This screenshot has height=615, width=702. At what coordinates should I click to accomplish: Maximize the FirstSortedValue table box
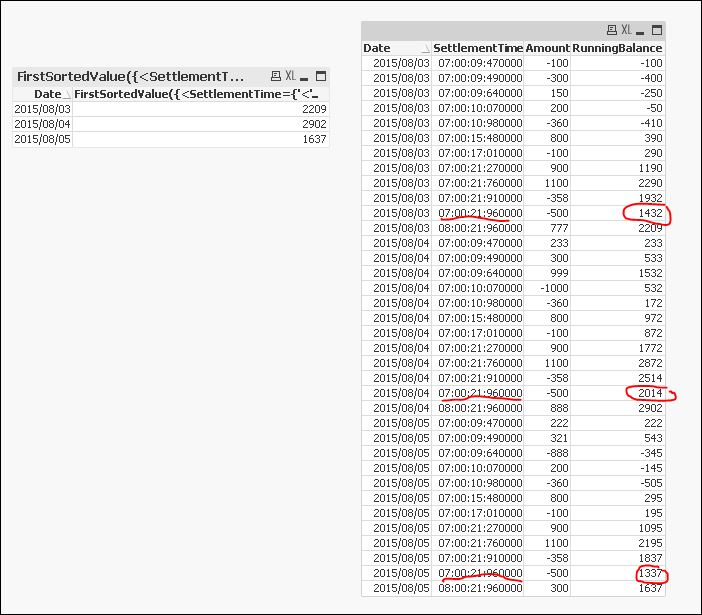pyautogui.click(x=320, y=76)
